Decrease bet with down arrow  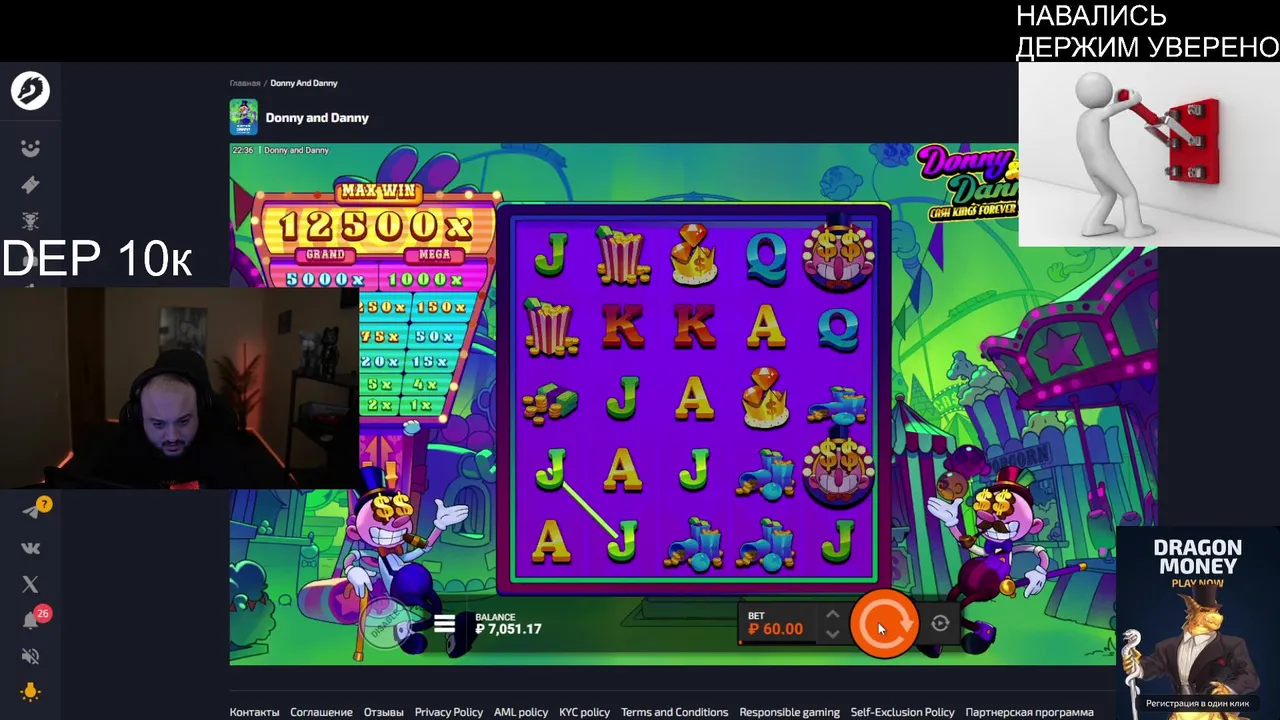point(832,633)
